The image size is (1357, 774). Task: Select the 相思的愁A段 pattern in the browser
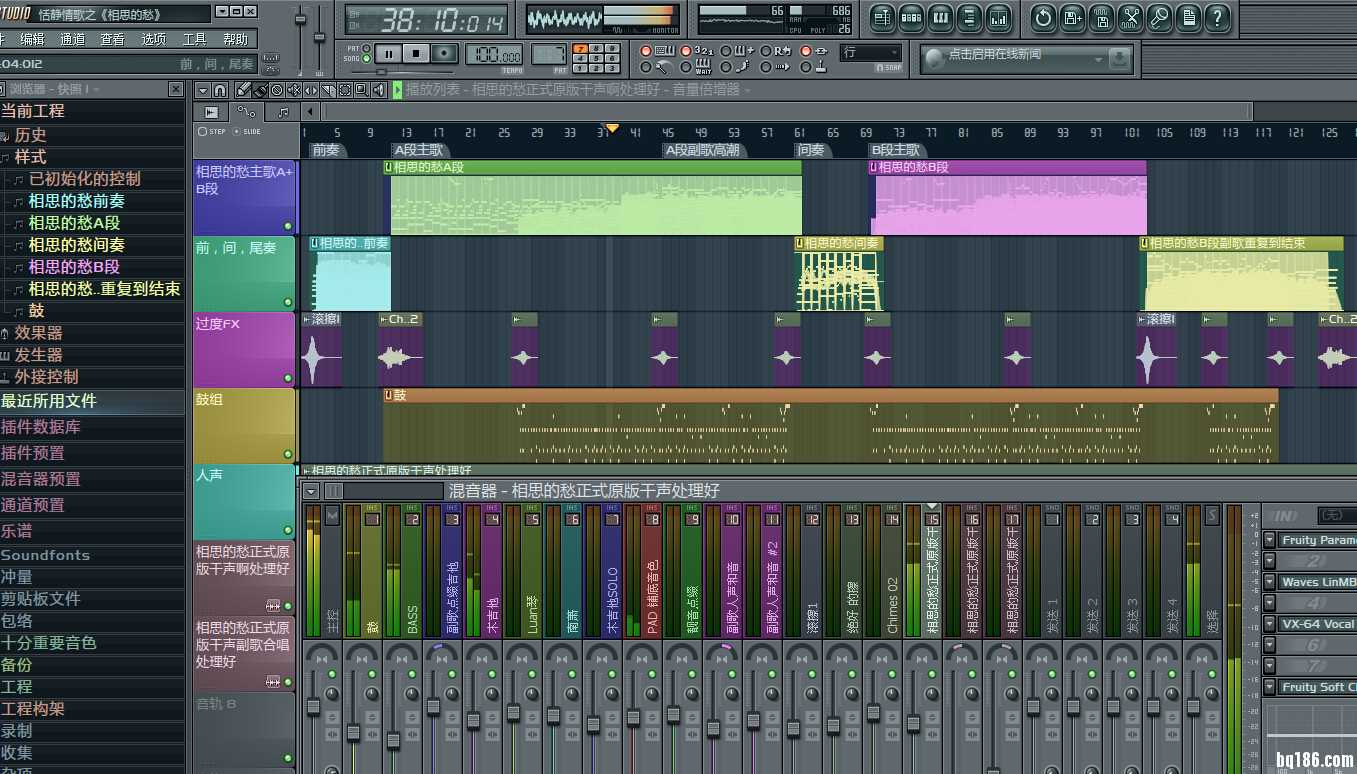click(x=74, y=223)
